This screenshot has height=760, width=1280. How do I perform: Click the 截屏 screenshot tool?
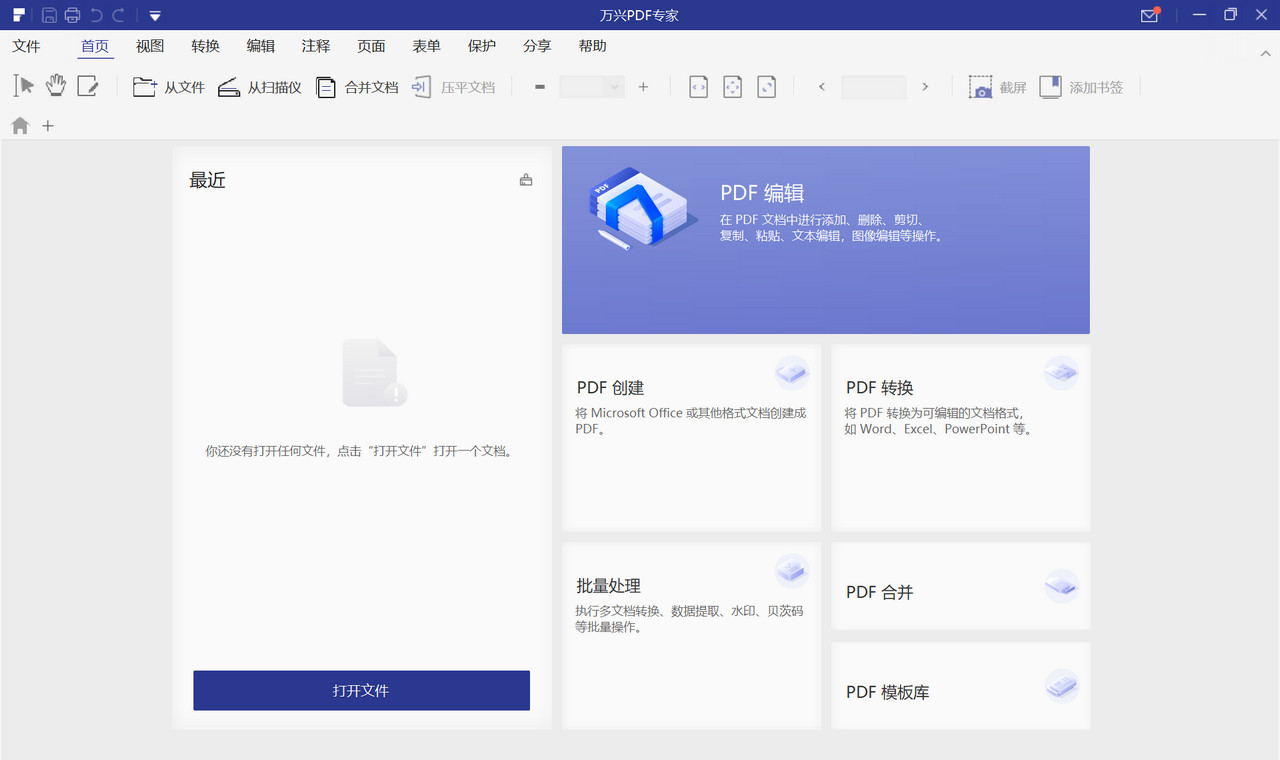[x=998, y=87]
